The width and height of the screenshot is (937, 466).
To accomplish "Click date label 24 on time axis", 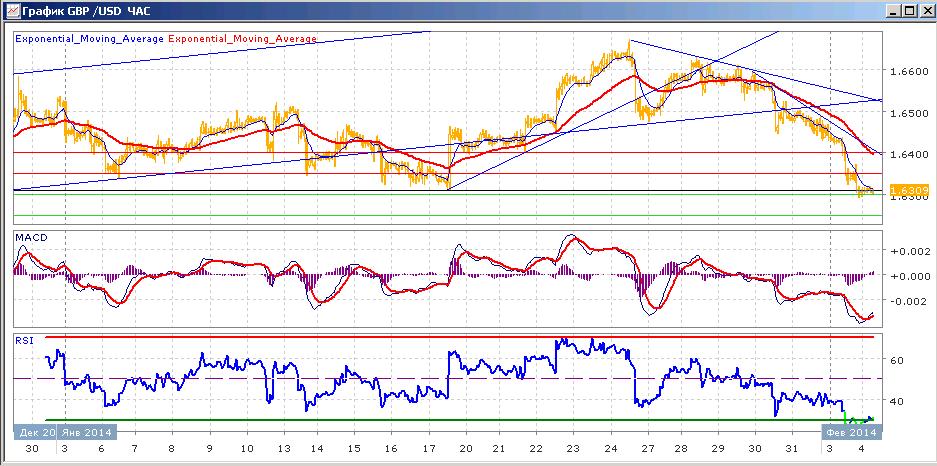I will coord(611,449).
